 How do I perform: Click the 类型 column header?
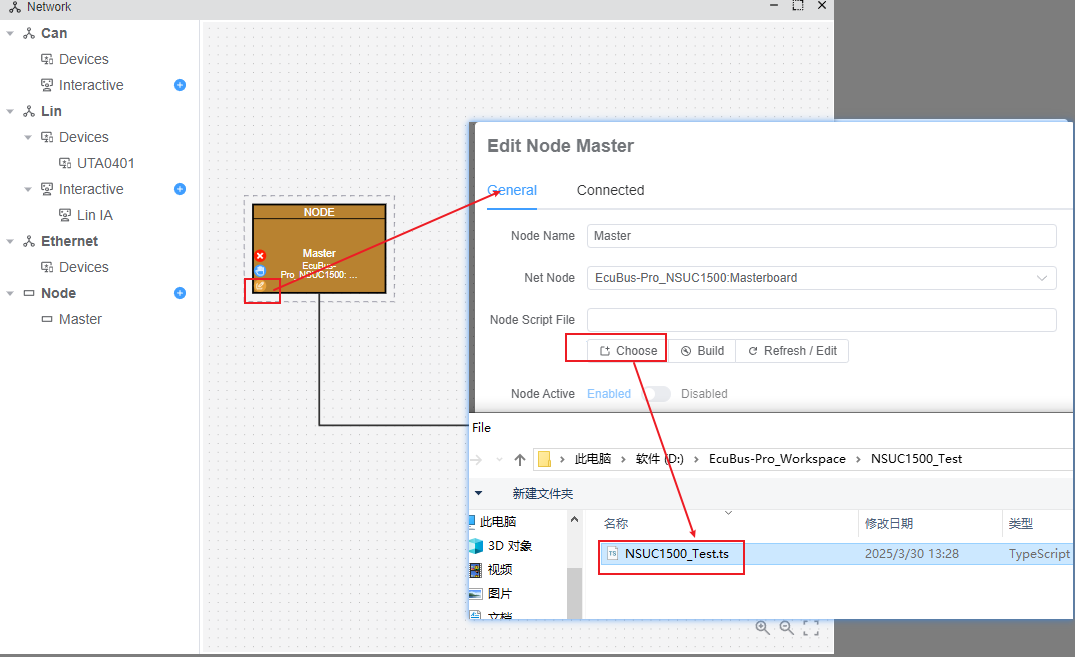pos(1020,523)
